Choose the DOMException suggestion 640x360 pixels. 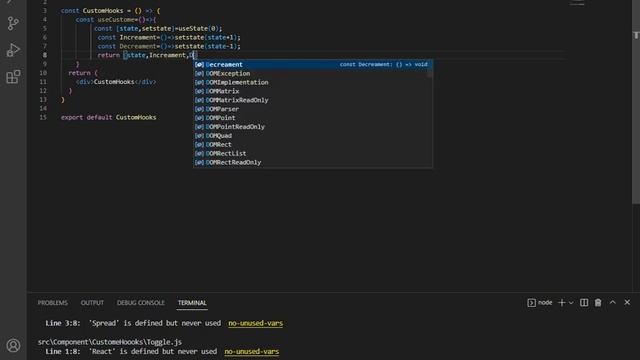coord(312,73)
